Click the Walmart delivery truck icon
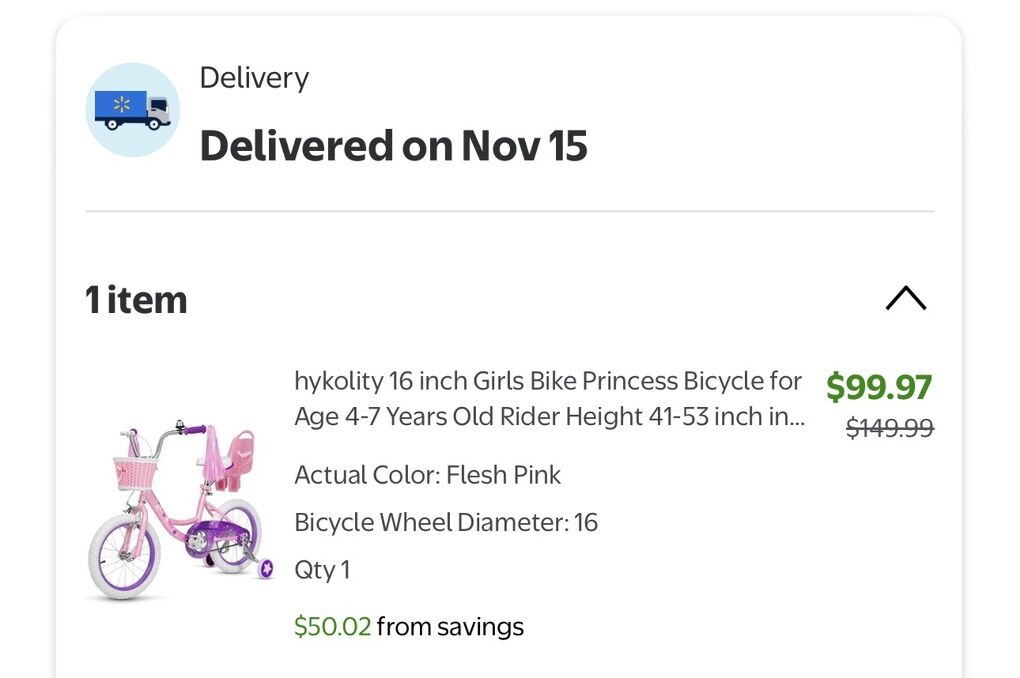1020x678 pixels. 132,110
